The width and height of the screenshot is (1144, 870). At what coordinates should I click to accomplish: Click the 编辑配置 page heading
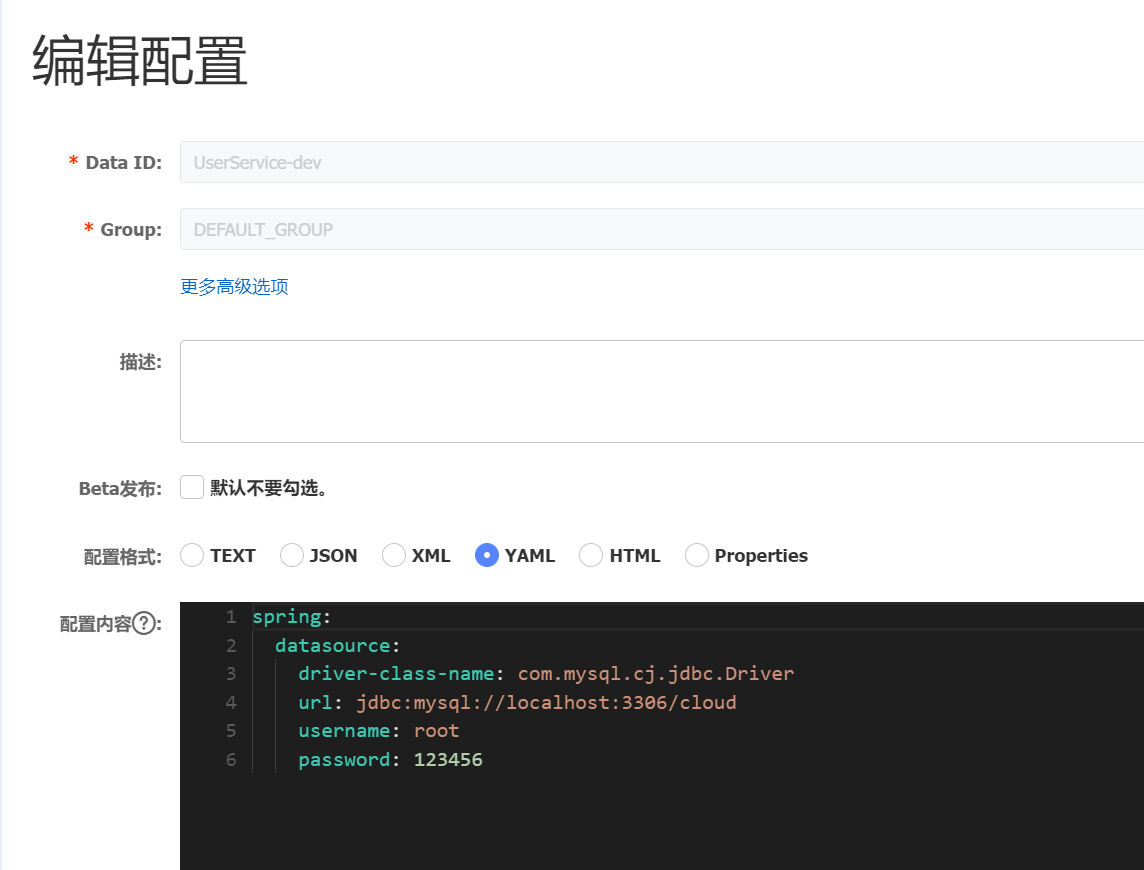point(140,61)
